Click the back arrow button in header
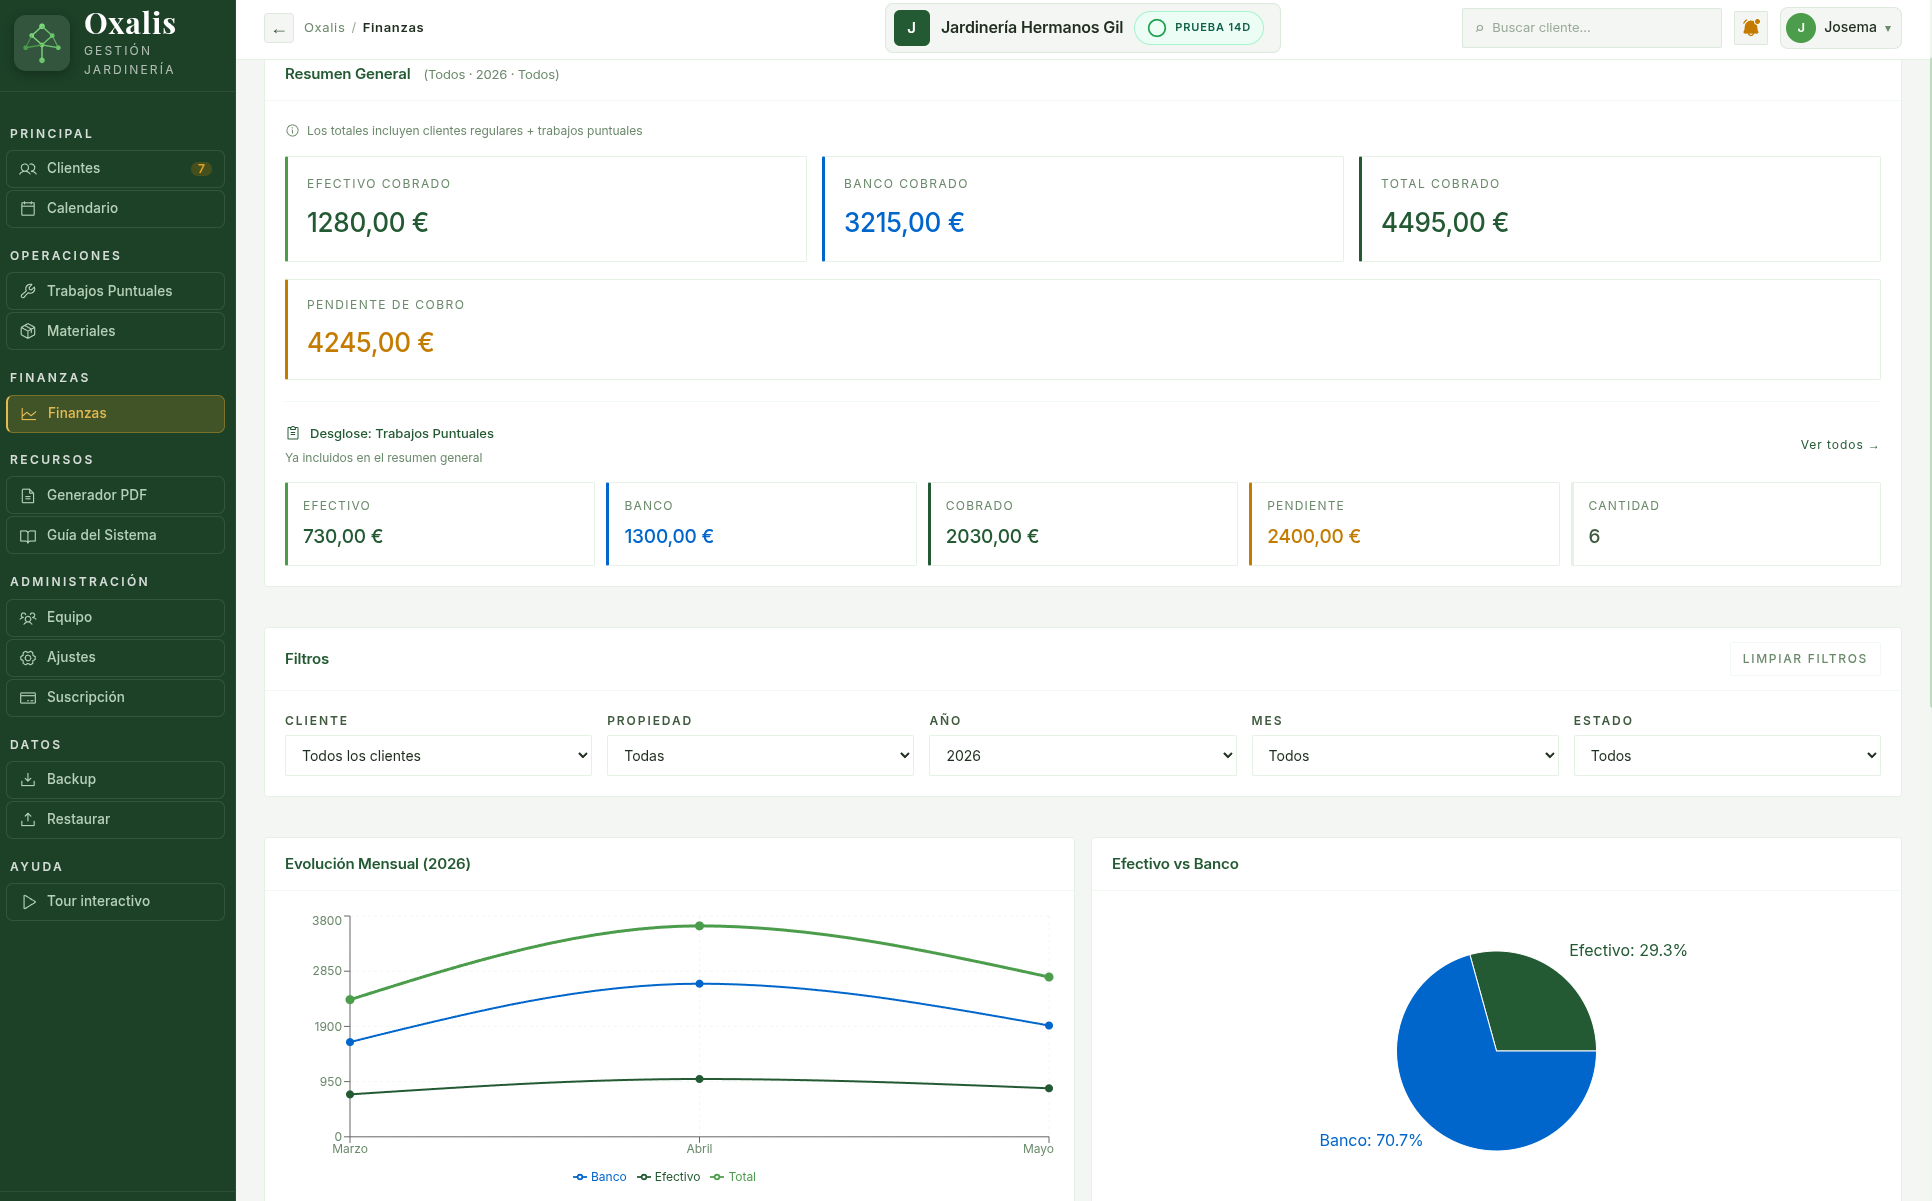Image resolution: width=1932 pixels, height=1201 pixels. point(279,29)
